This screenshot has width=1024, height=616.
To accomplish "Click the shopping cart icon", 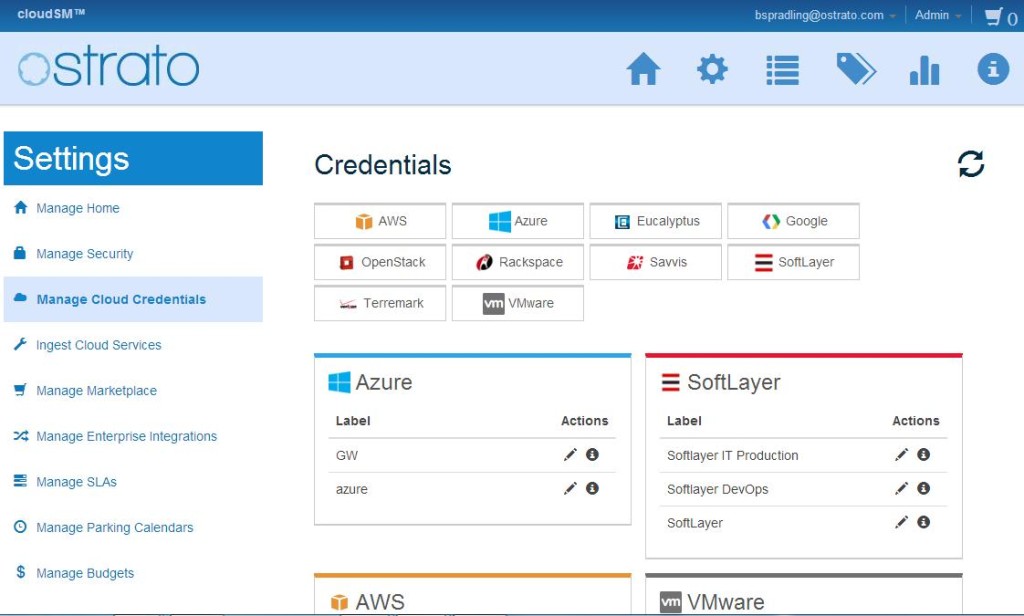I will coord(993,16).
